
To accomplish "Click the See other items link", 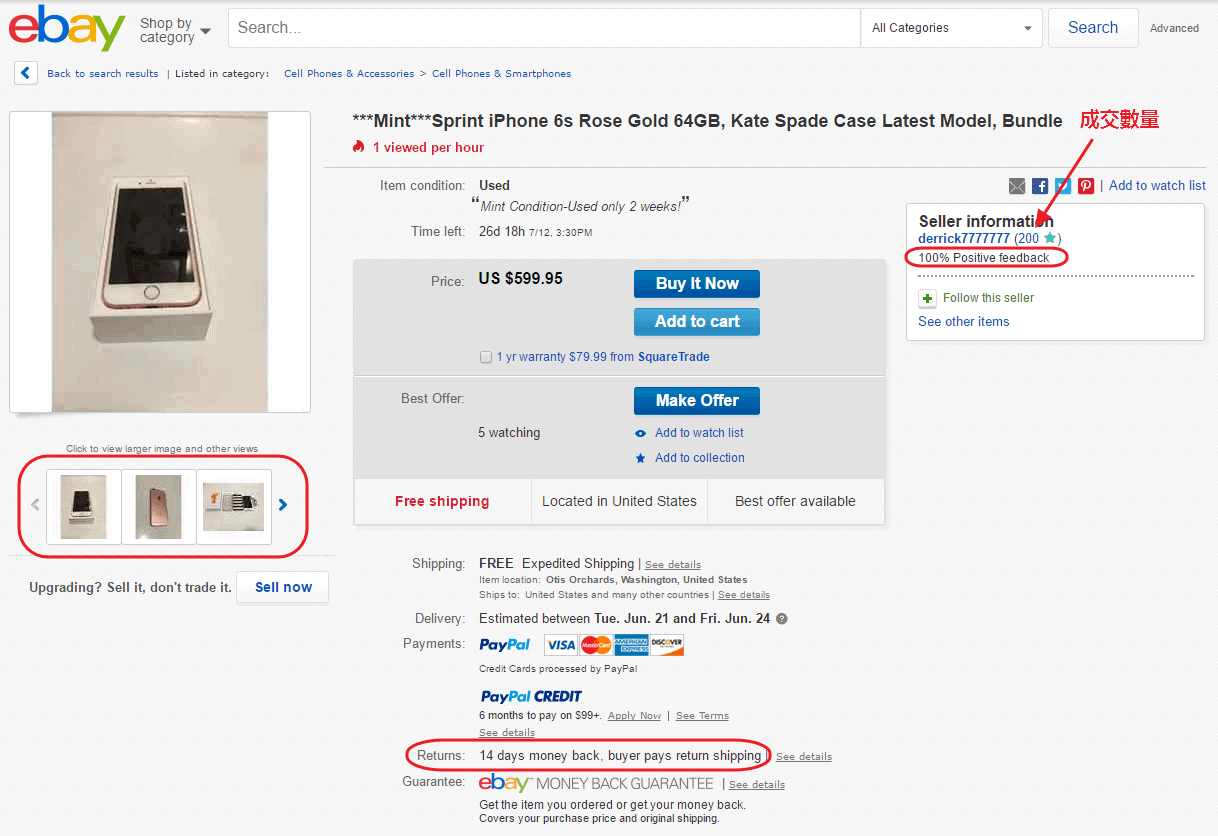I will pyautogui.click(x=963, y=321).
